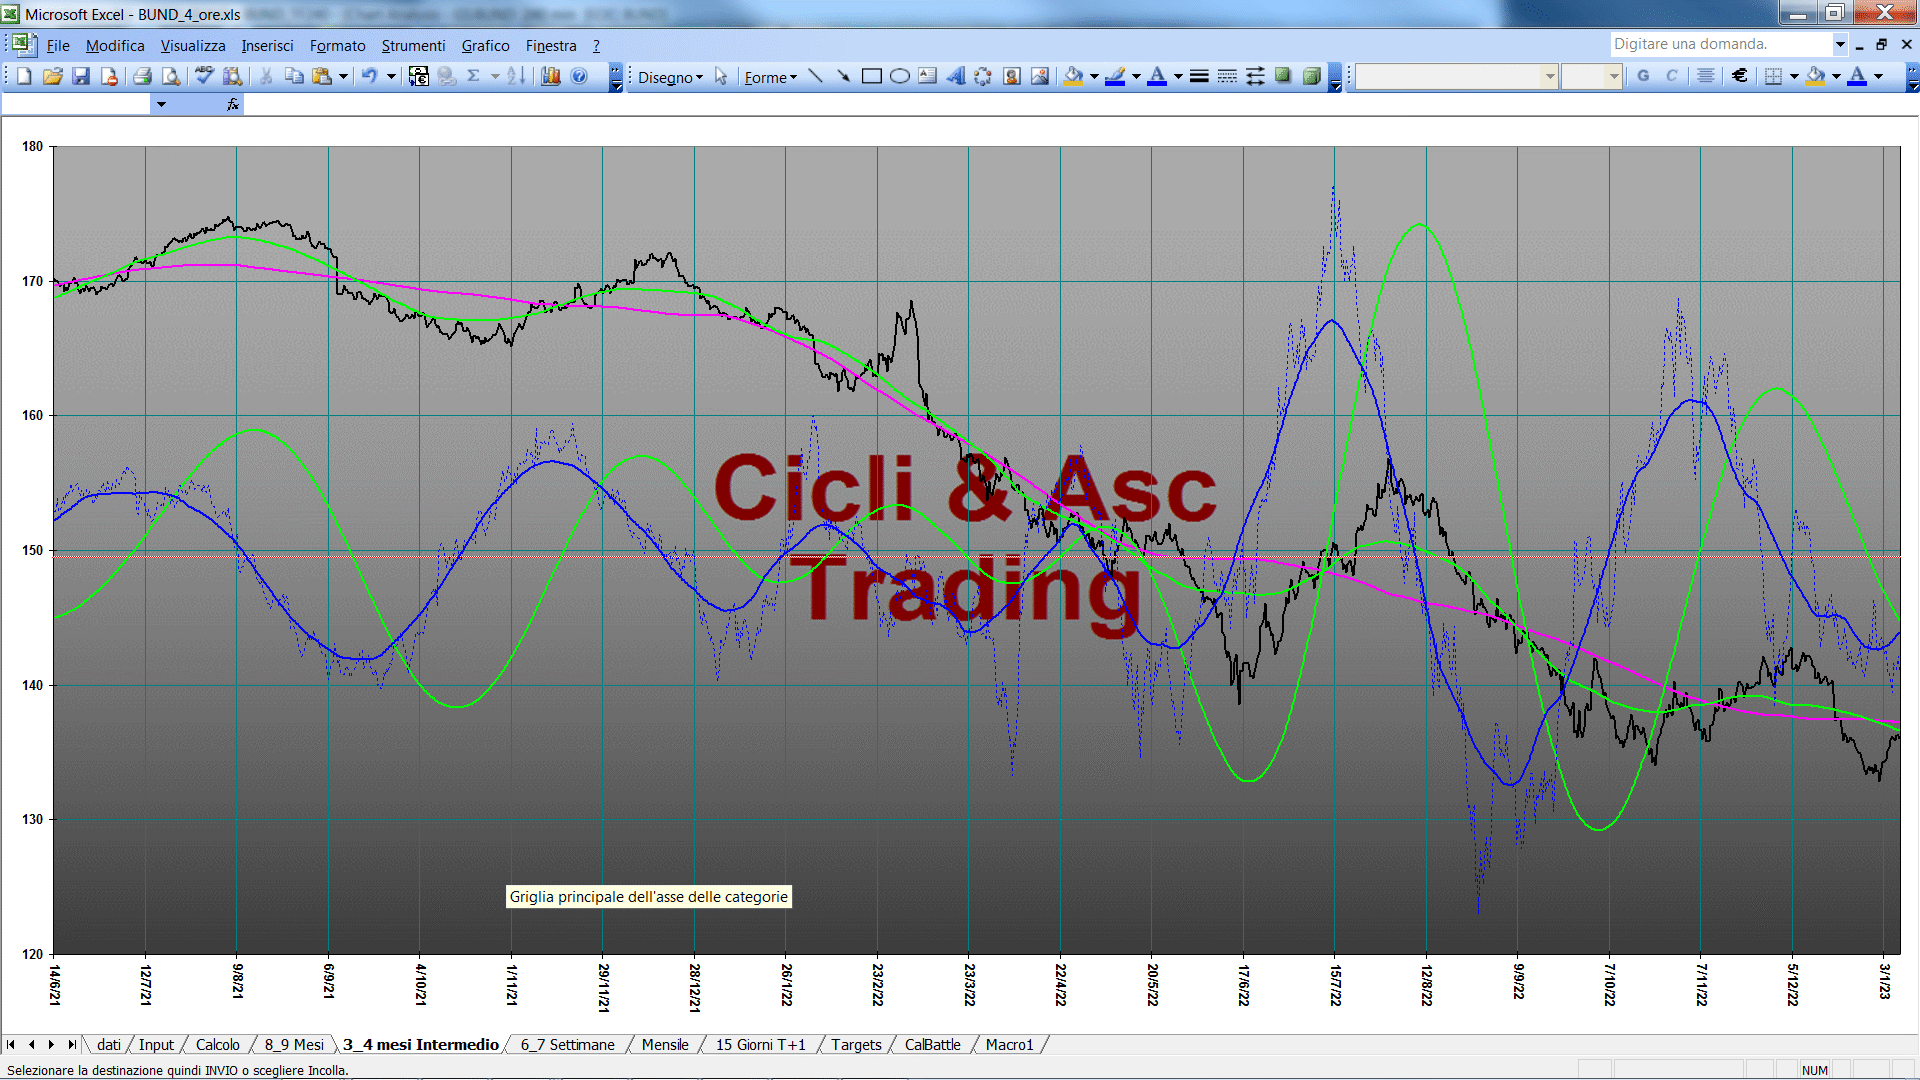Image resolution: width=1920 pixels, height=1080 pixels.
Task: Open the Chart Wizard icon
Action: click(x=551, y=76)
